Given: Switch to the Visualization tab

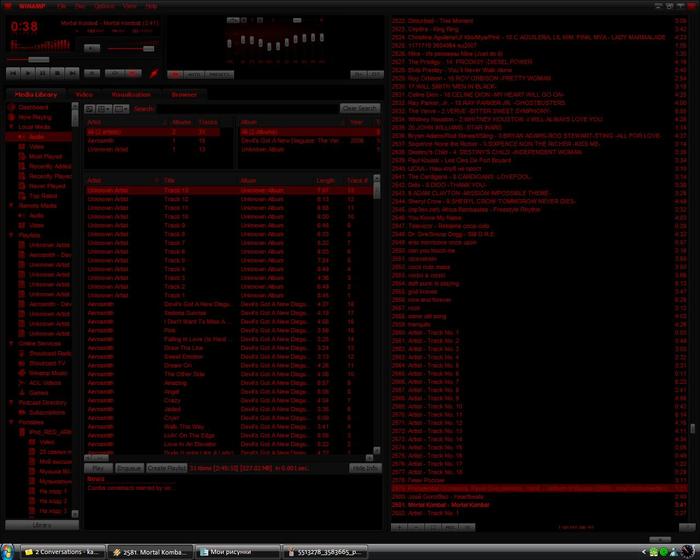Looking at the screenshot, I should 131,95.
